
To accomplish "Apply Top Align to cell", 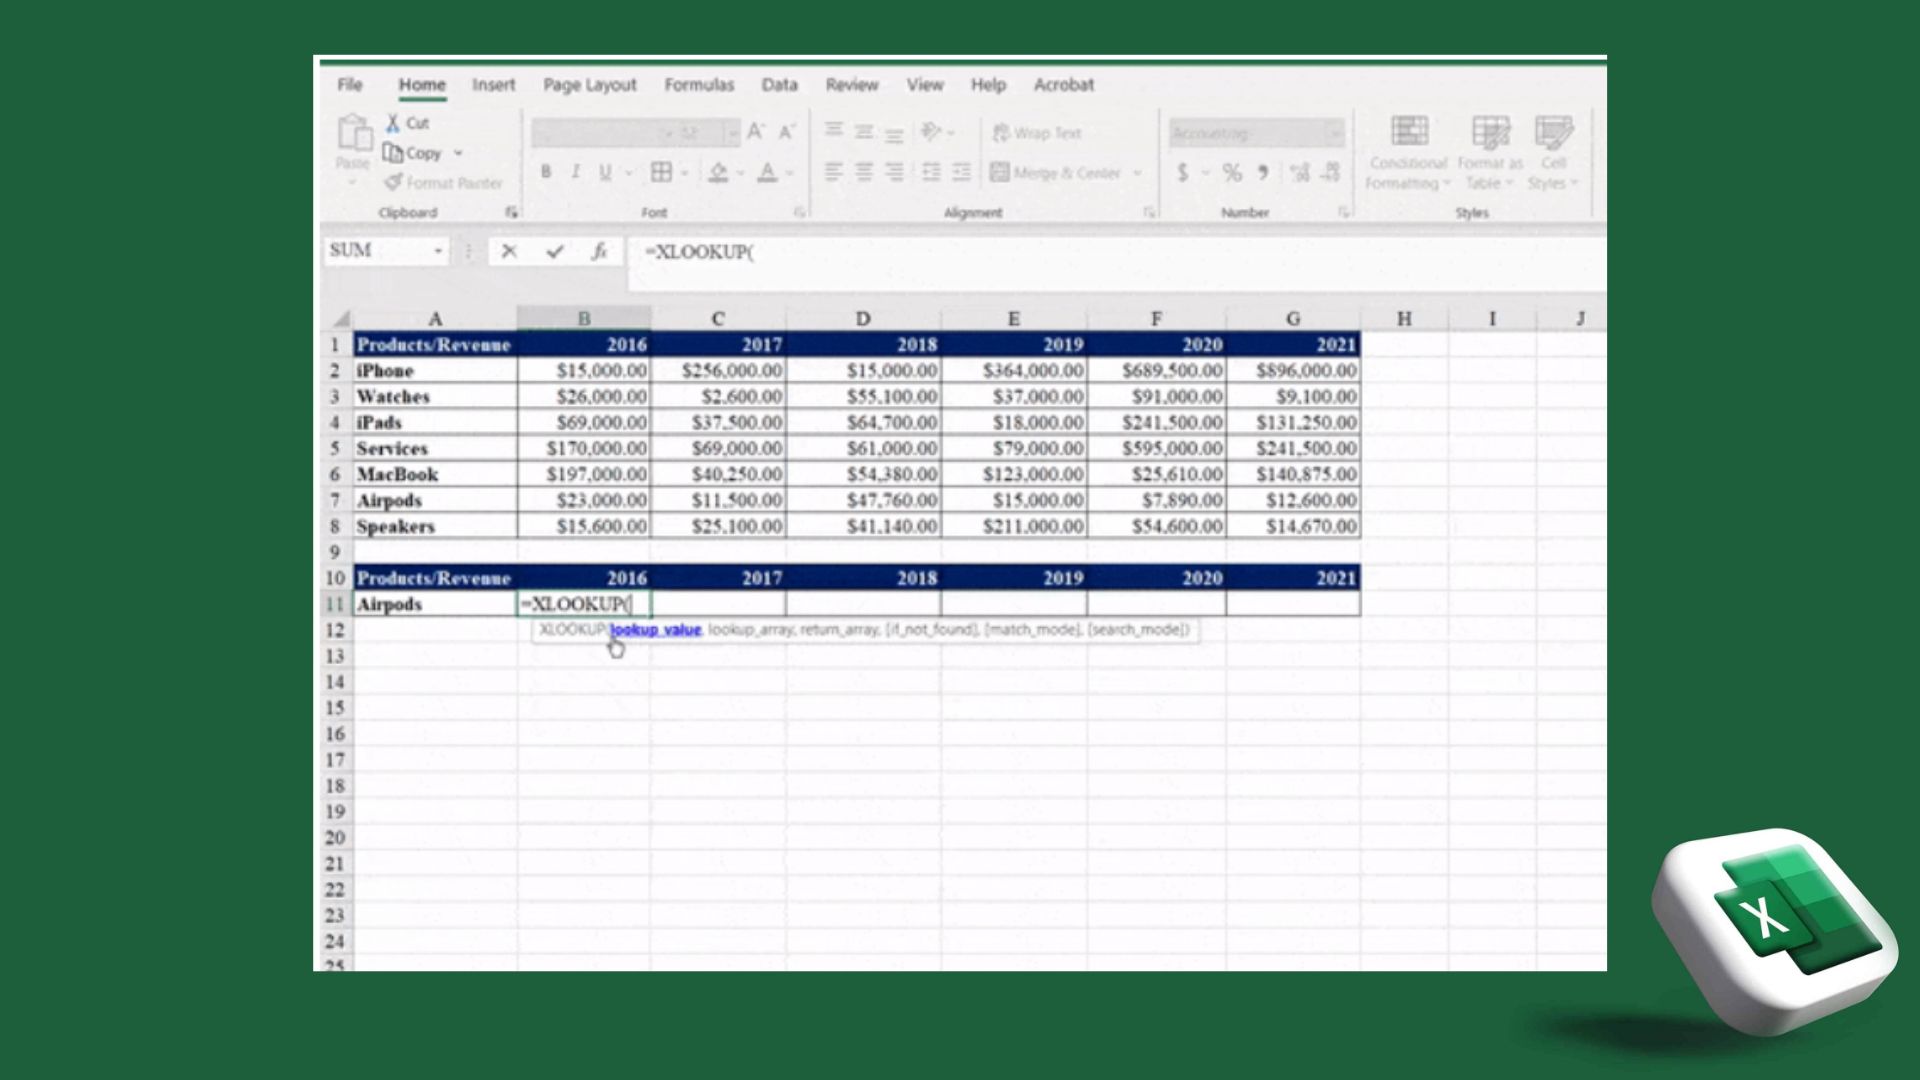I will tap(833, 131).
